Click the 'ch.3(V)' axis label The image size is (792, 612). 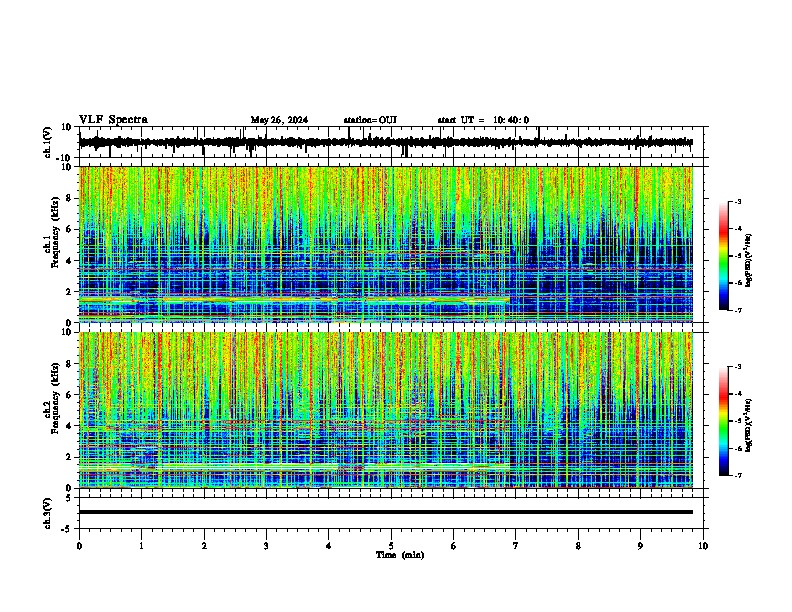pos(48,514)
